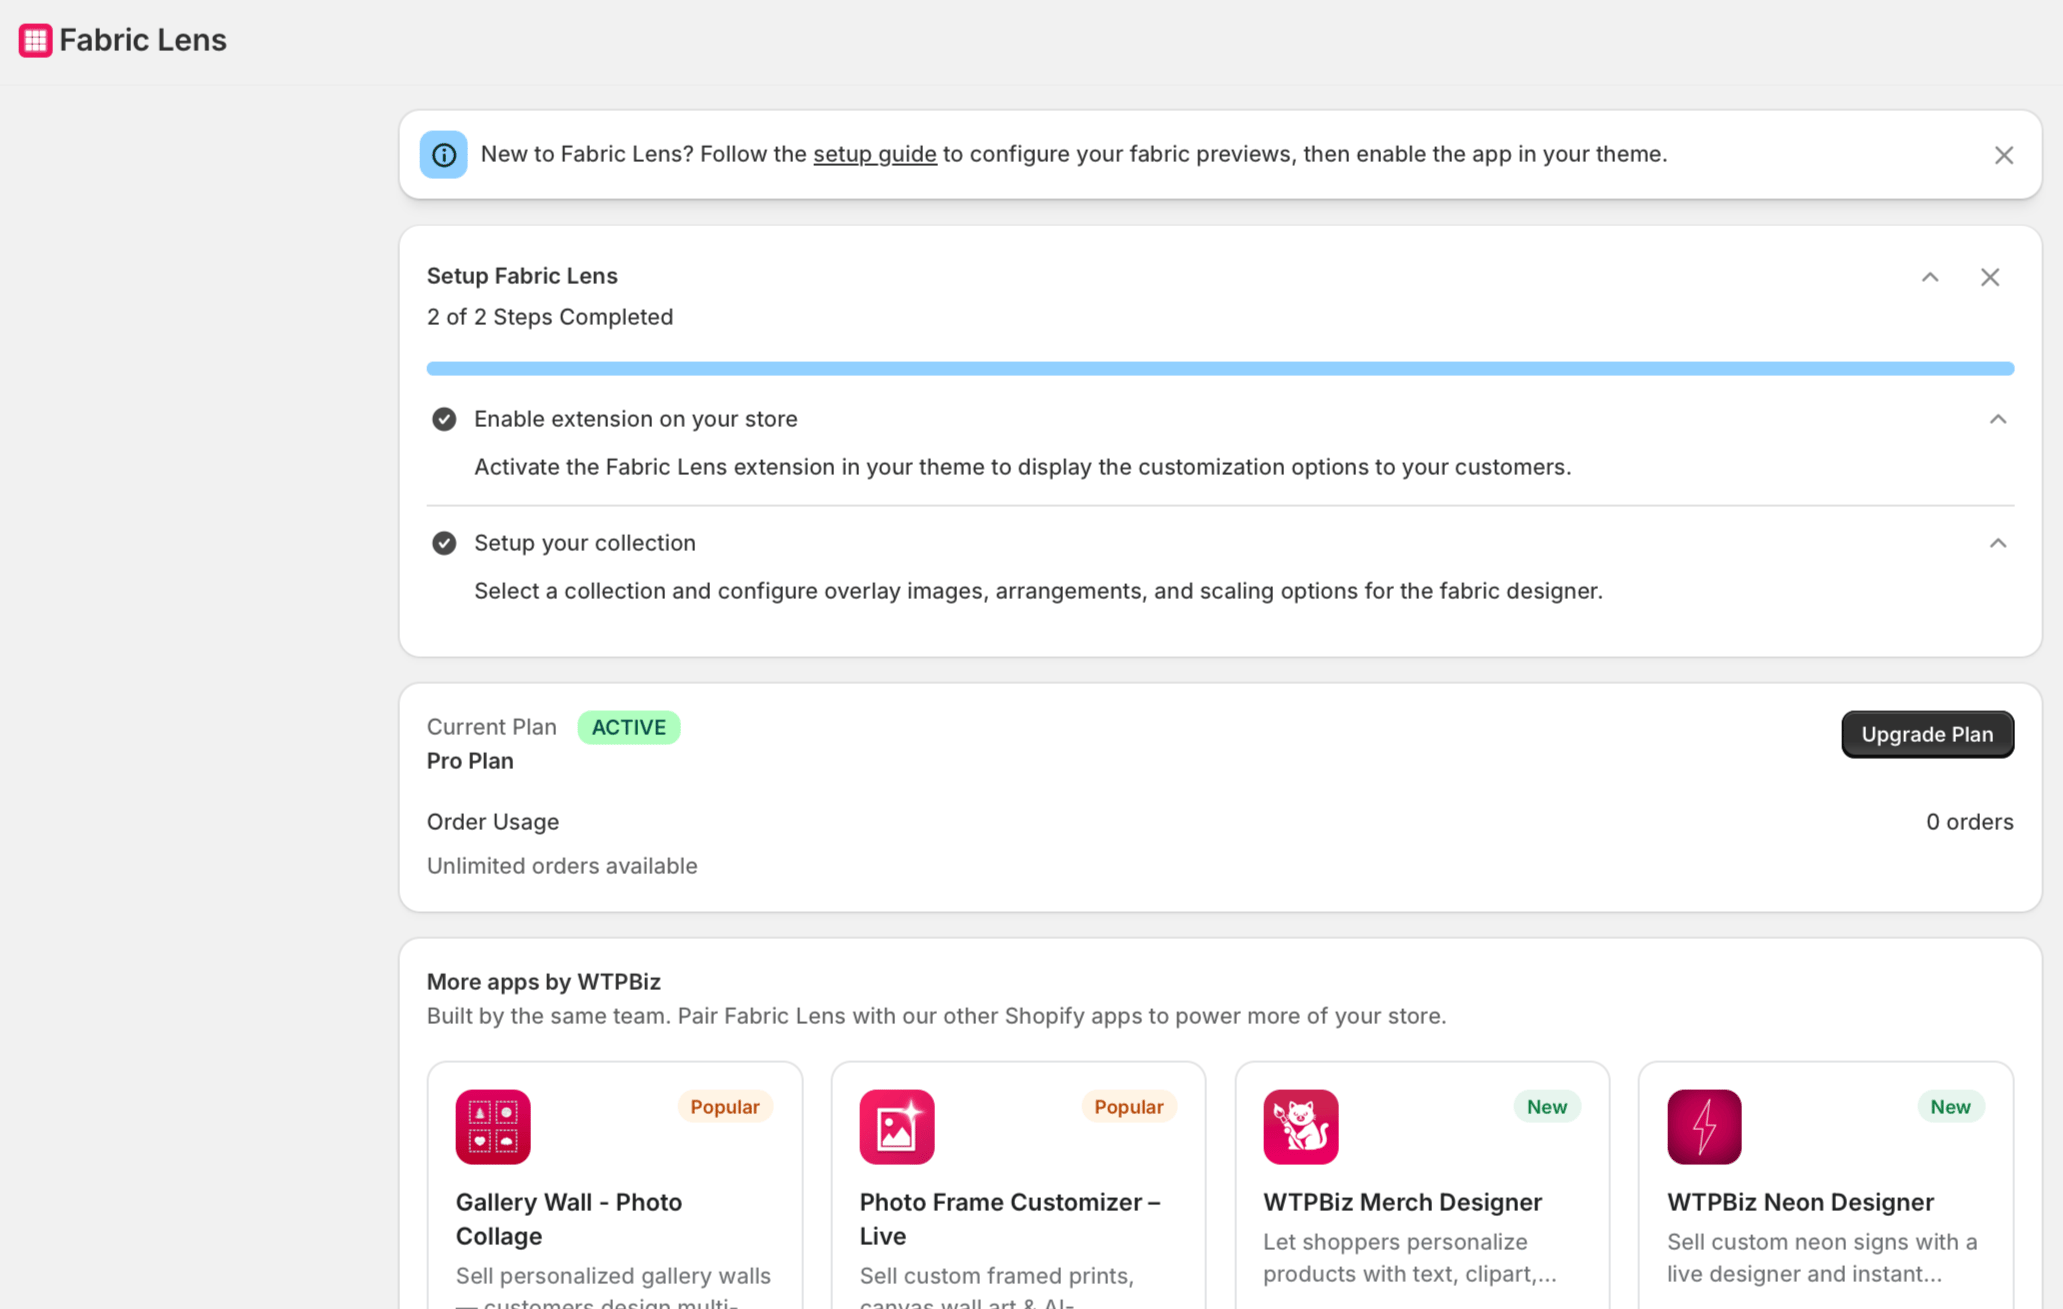Click the Photo Frame Customizer app icon
Image resolution: width=2063 pixels, height=1309 pixels.
coord(896,1126)
